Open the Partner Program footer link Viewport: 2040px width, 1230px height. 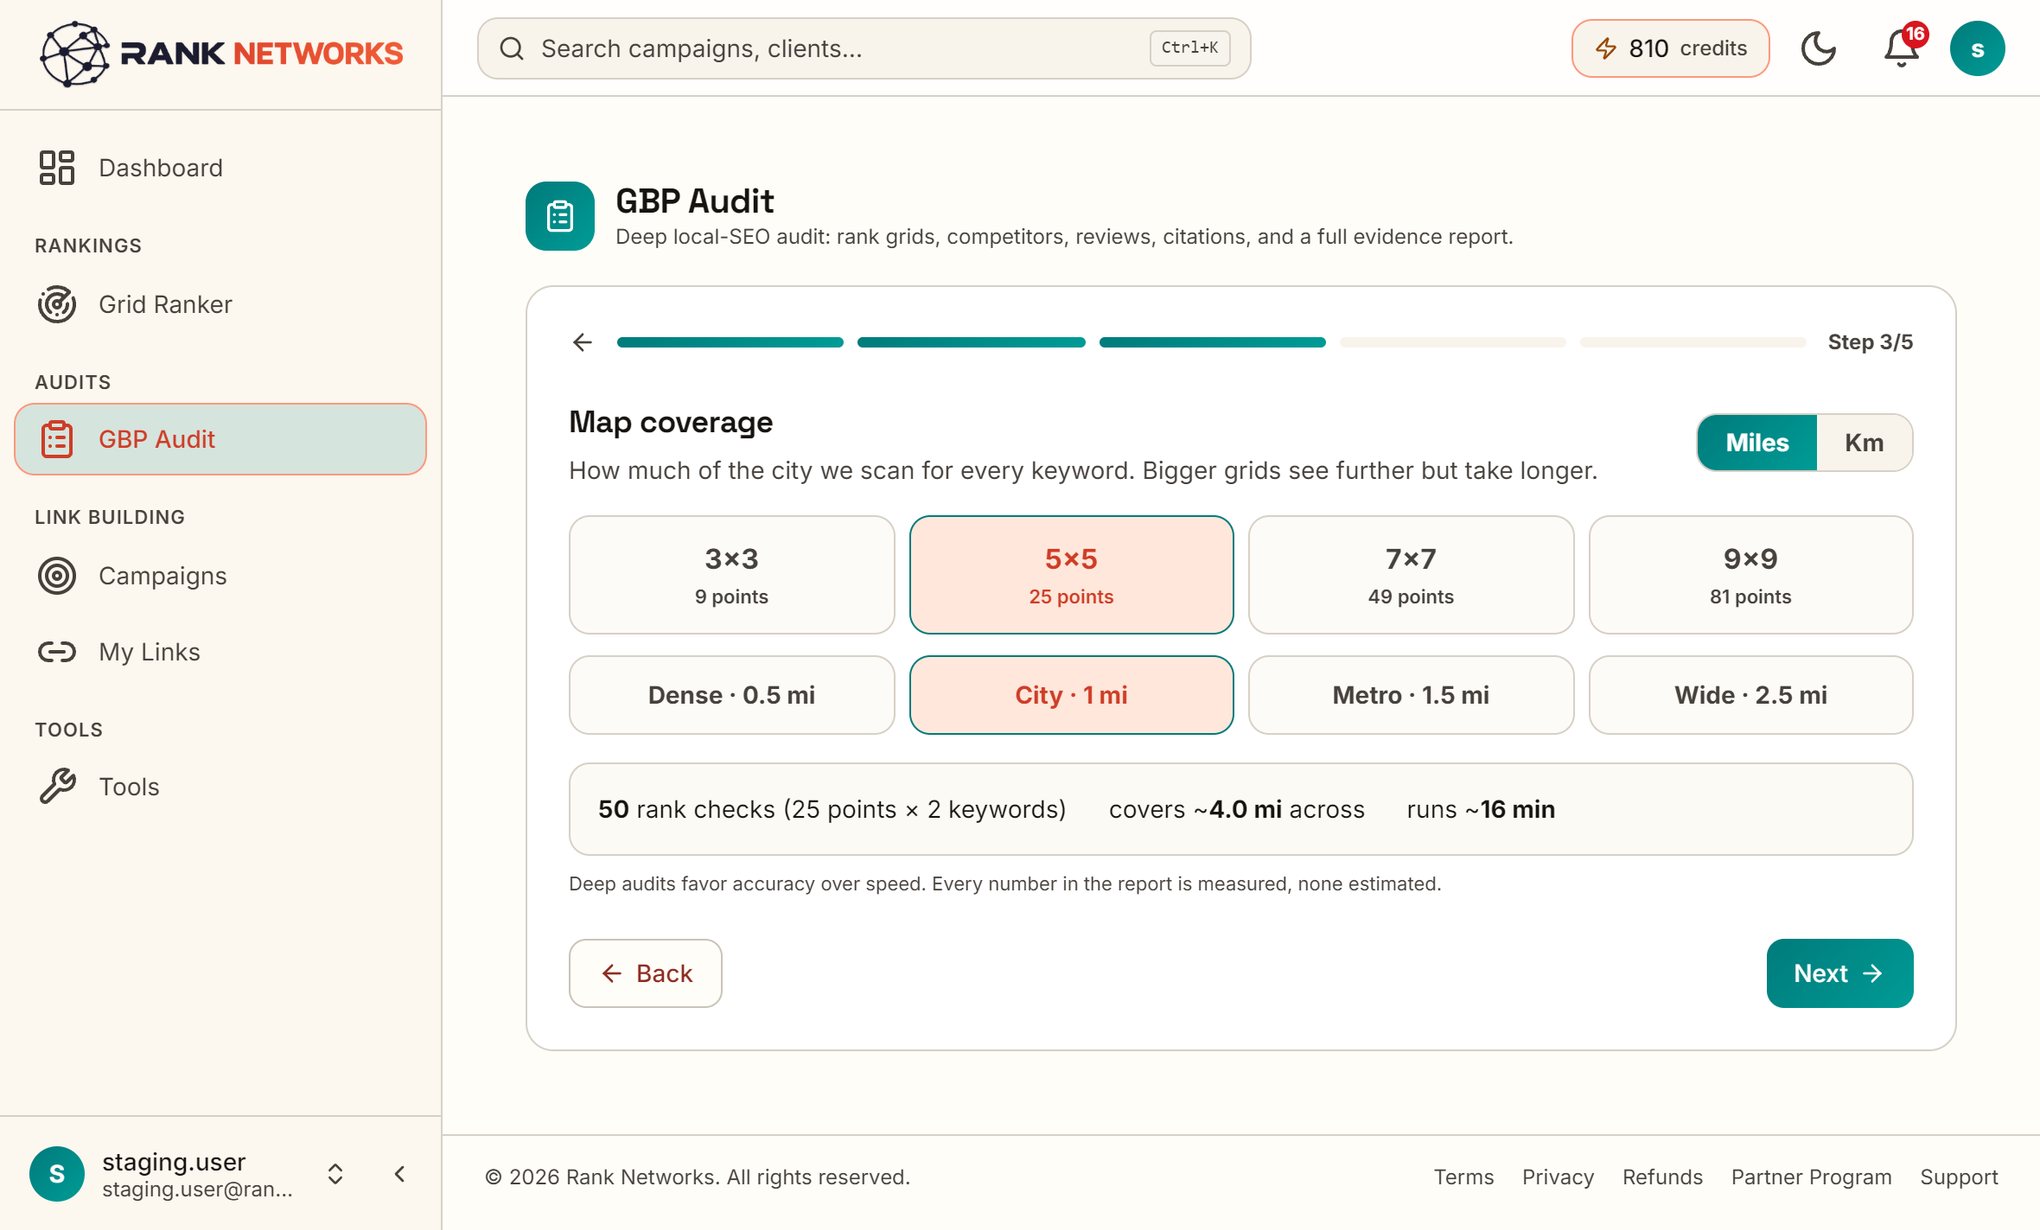tap(1811, 1177)
